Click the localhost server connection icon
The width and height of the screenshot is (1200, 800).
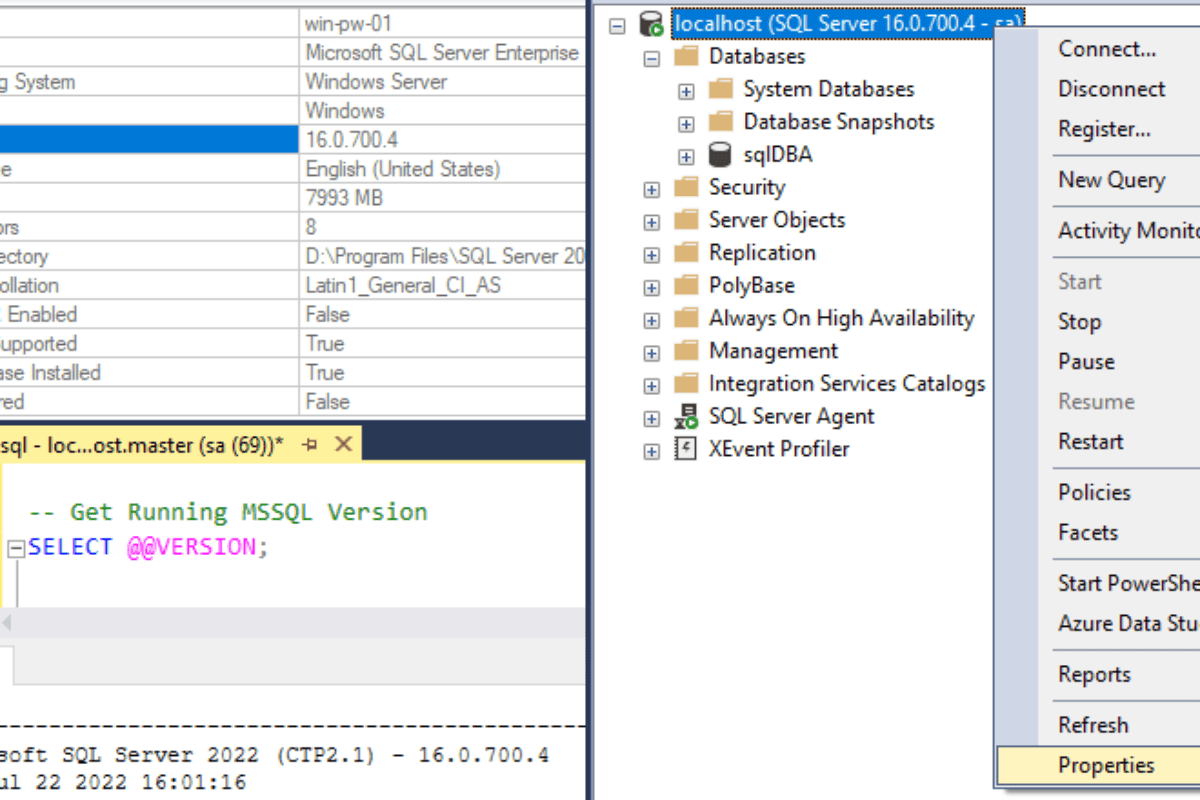650,22
